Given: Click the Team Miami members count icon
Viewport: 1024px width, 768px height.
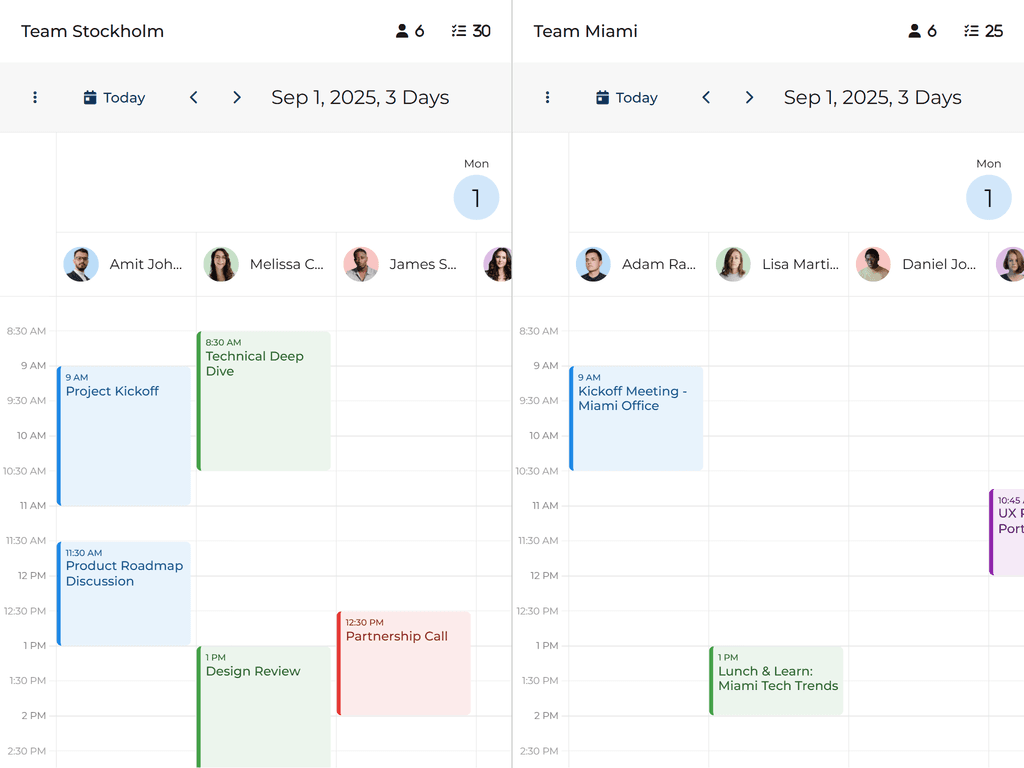Looking at the screenshot, I should coord(914,31).
